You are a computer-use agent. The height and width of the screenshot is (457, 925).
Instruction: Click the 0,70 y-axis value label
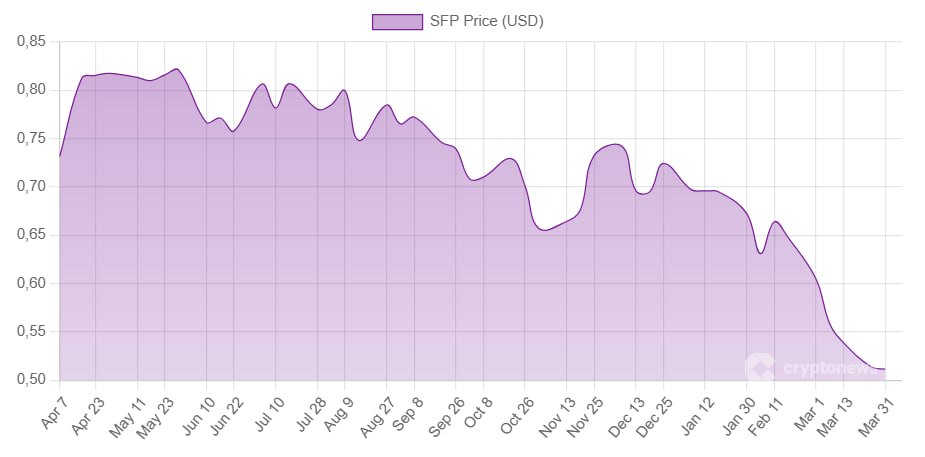31,187
